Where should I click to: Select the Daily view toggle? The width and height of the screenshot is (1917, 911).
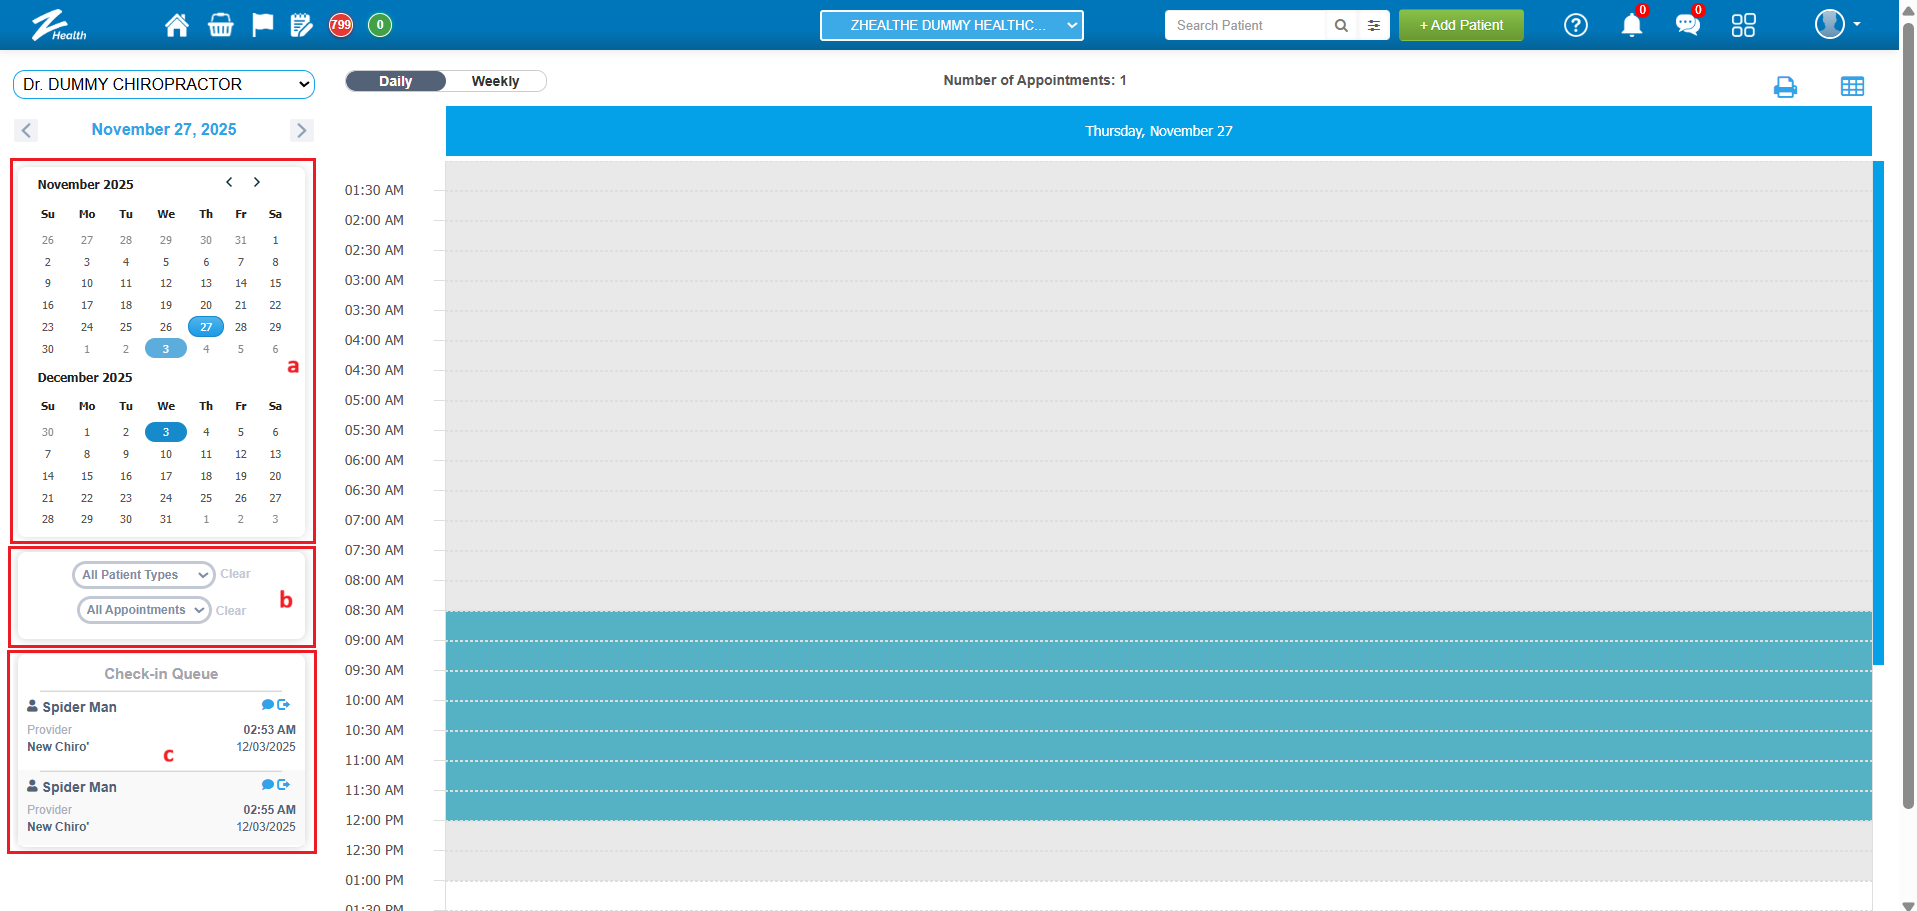396,81
